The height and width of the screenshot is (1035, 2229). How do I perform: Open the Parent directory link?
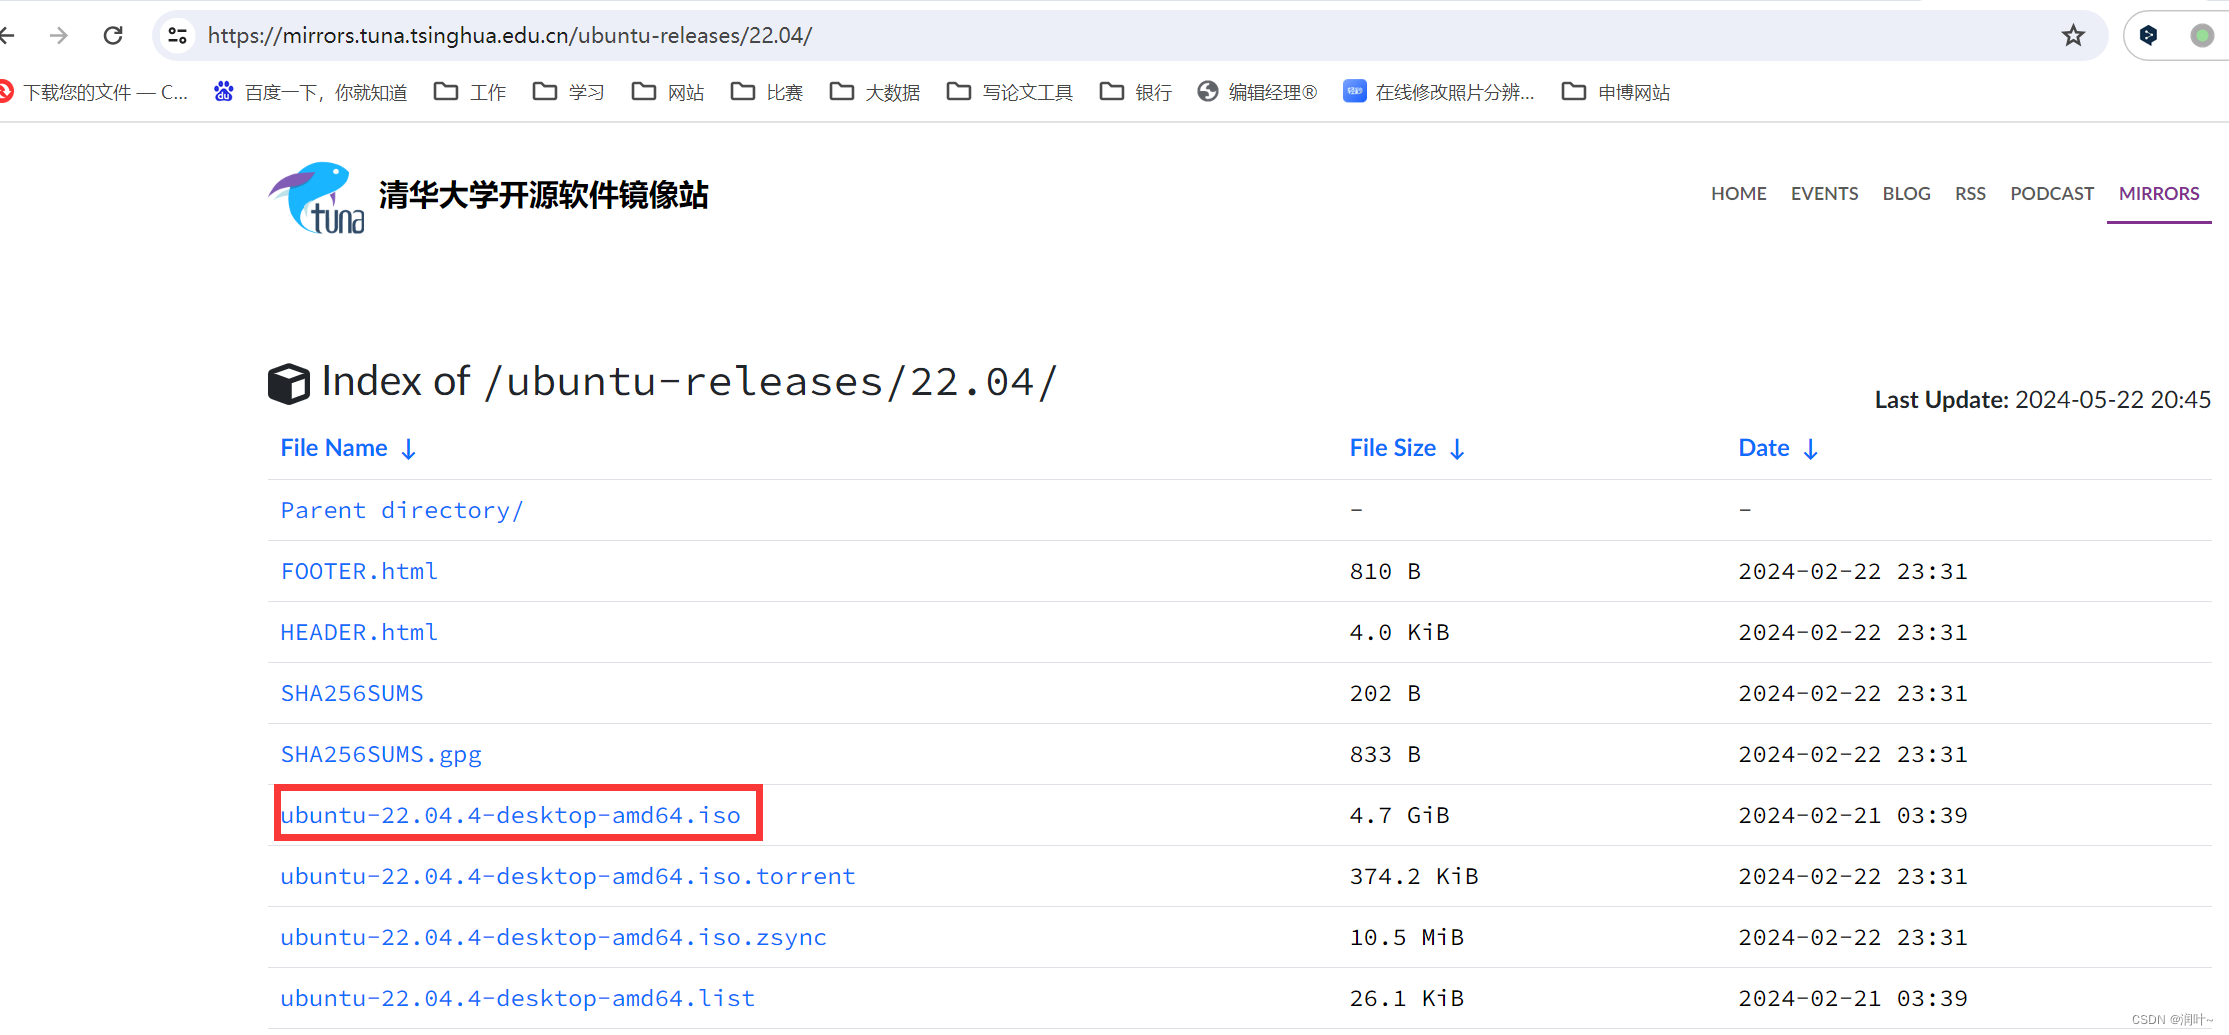click(x=401, y=511)
